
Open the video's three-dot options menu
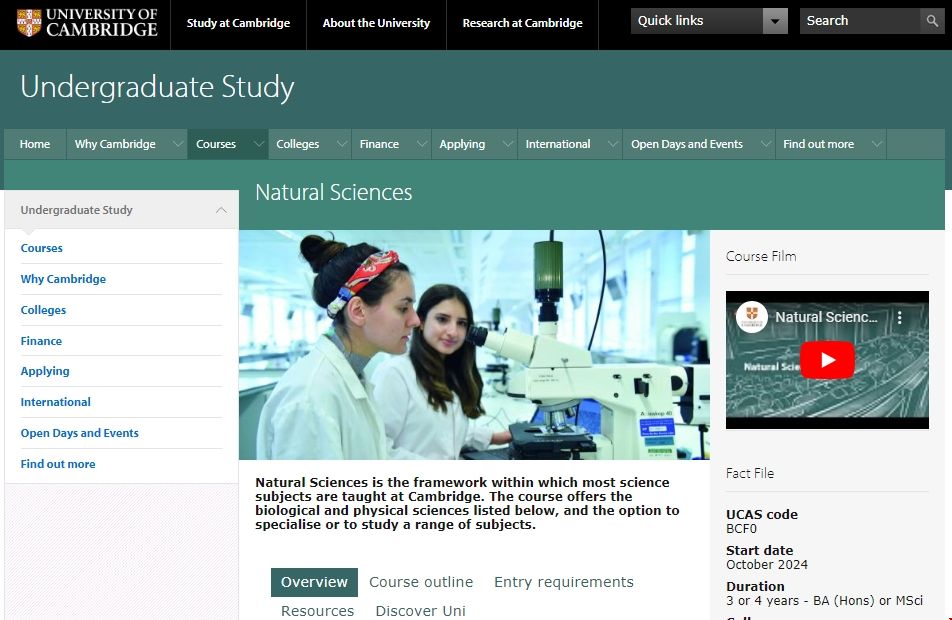tap(899, 317)
